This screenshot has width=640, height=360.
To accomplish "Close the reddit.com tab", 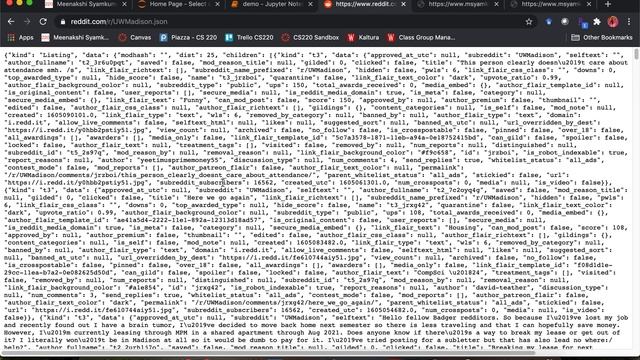I will pyautogui.click(x=403, y=4).
